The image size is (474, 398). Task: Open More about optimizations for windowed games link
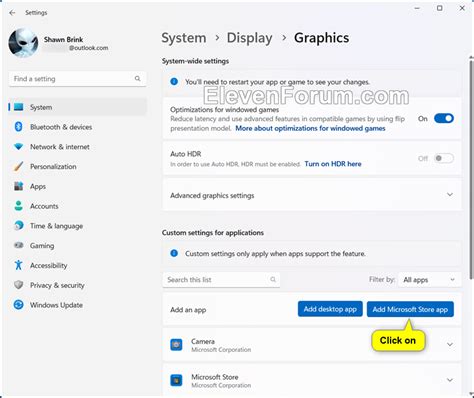tap(310, 128)
